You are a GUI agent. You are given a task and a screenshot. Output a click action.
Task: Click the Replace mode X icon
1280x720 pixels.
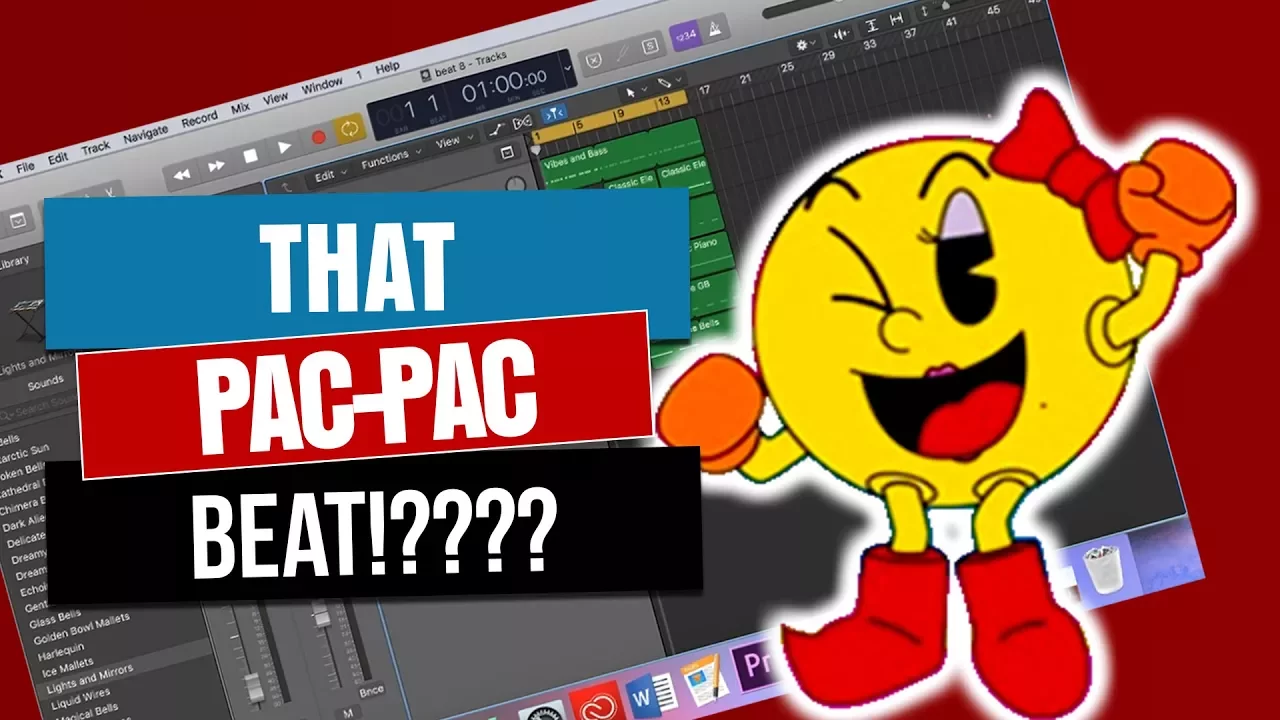click(593, 62)
